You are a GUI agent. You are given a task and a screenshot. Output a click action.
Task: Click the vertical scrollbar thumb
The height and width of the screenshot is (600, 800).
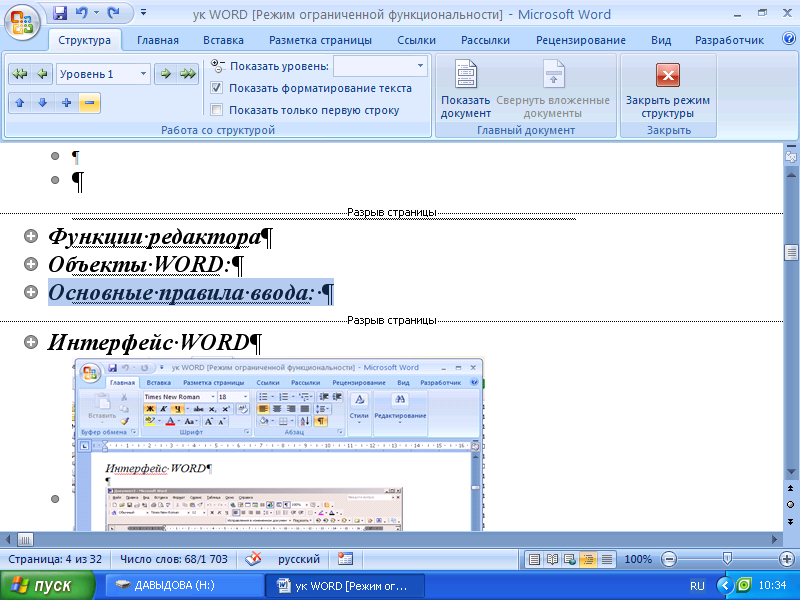[x=791, y=253]
